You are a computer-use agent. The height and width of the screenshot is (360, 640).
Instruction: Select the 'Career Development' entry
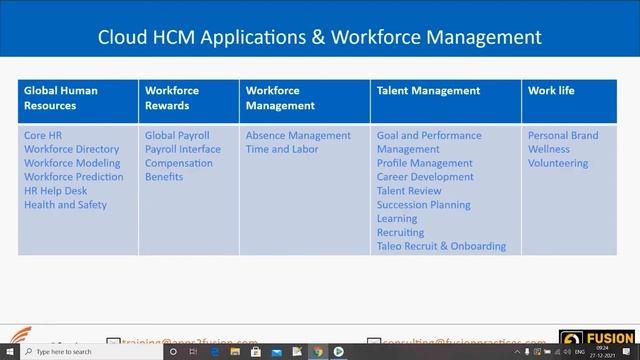425,177
